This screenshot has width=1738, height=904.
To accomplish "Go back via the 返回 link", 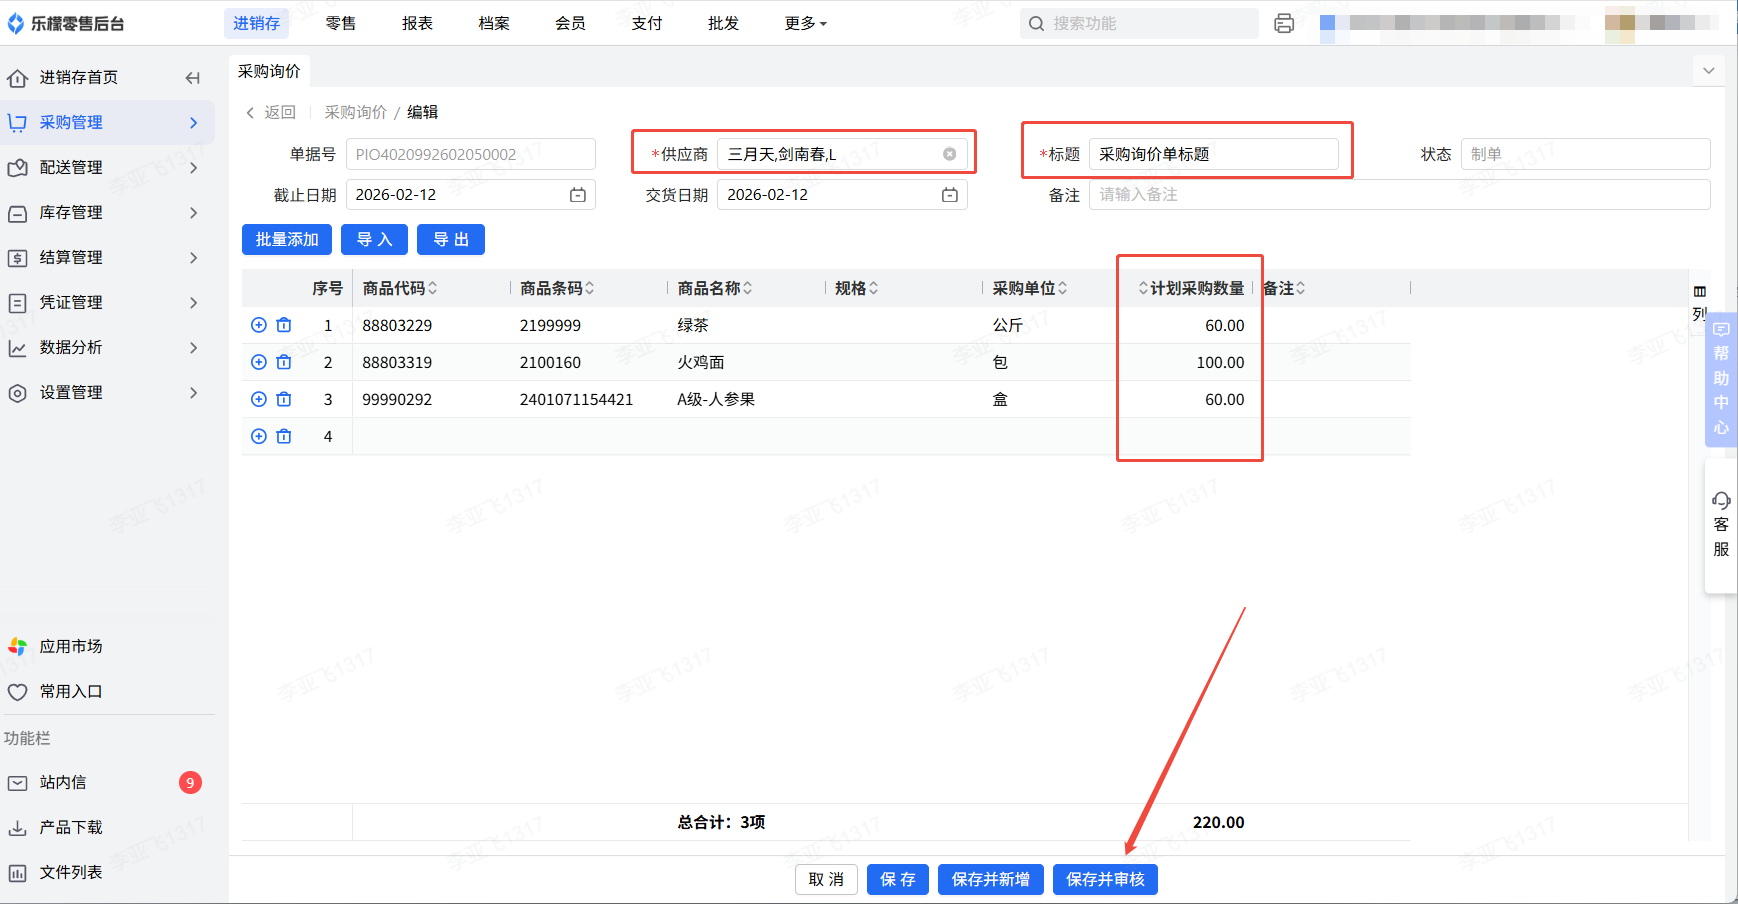I will coord(271,112).
